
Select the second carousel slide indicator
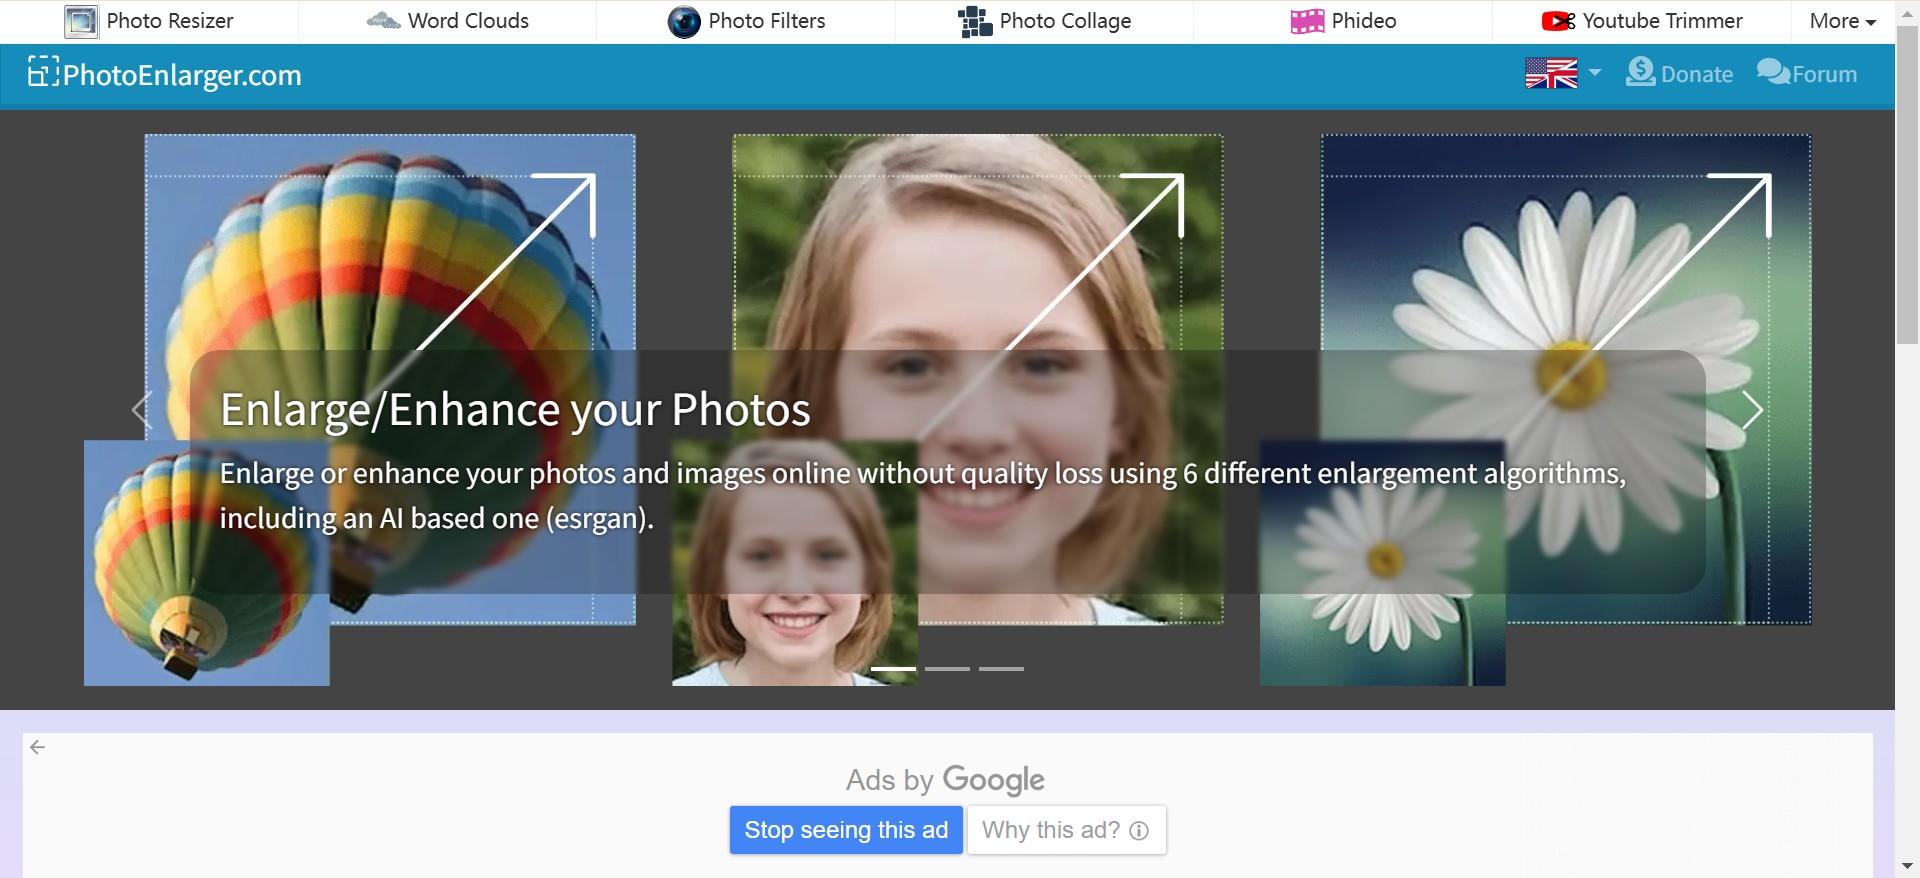click(947, 668)
